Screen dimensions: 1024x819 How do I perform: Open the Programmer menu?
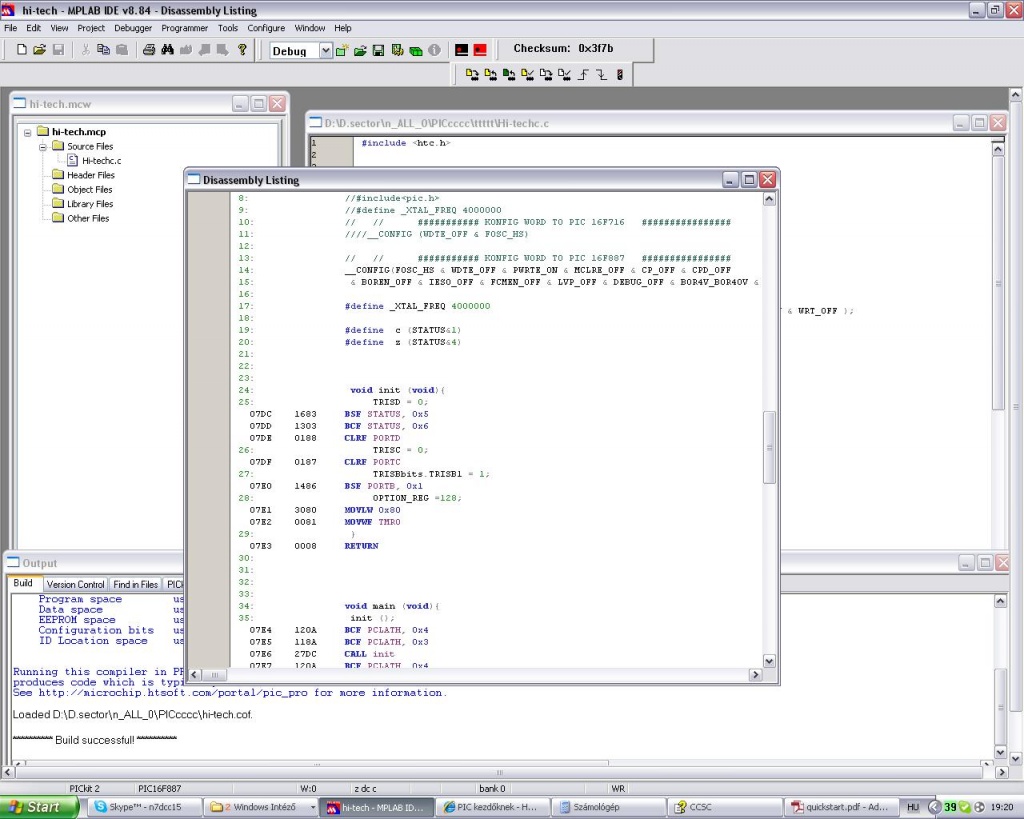pos(185,28)
